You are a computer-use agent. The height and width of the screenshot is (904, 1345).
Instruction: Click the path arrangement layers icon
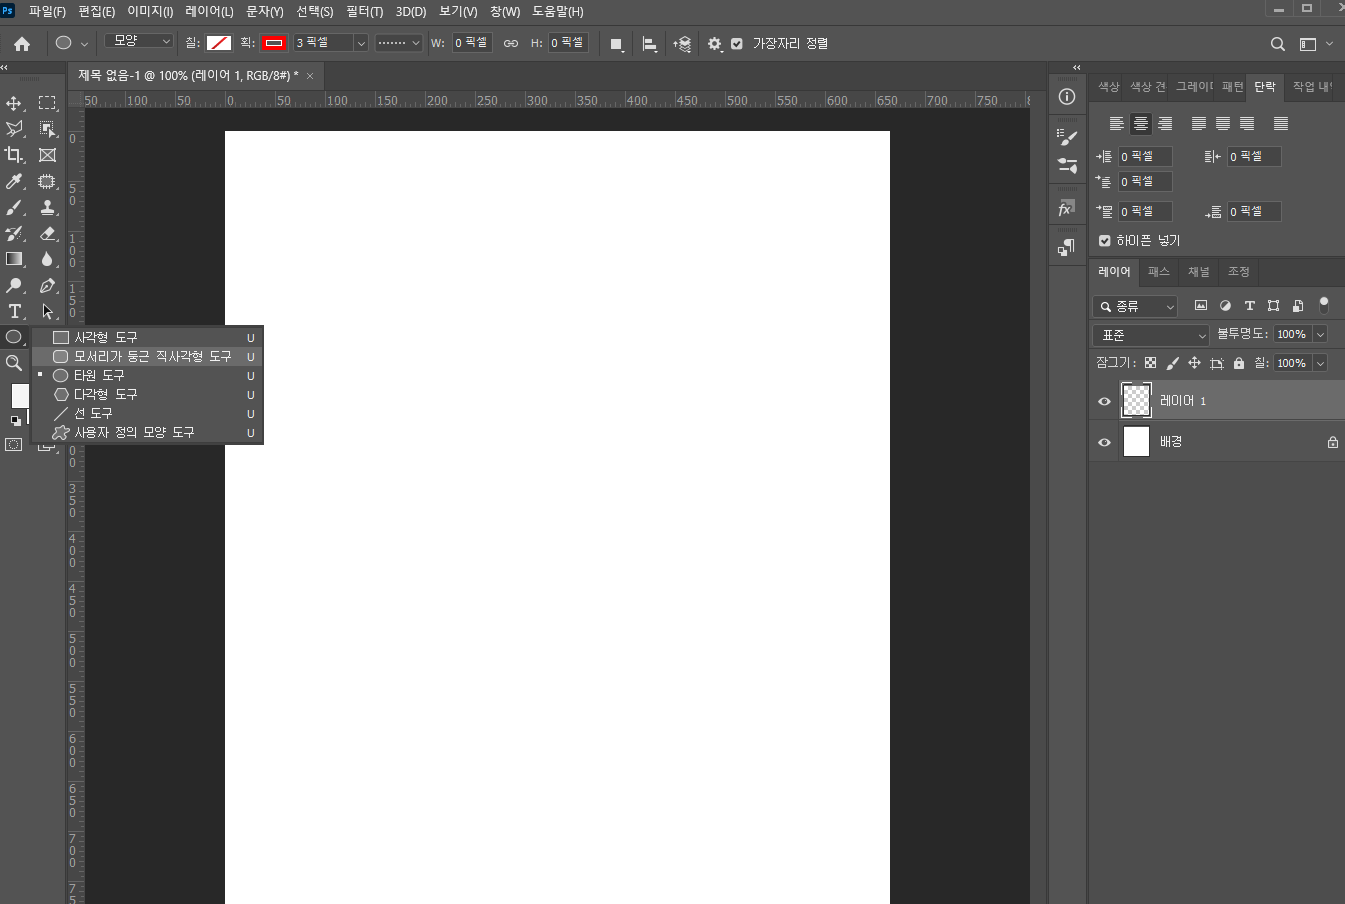click(x=682, y=44)
